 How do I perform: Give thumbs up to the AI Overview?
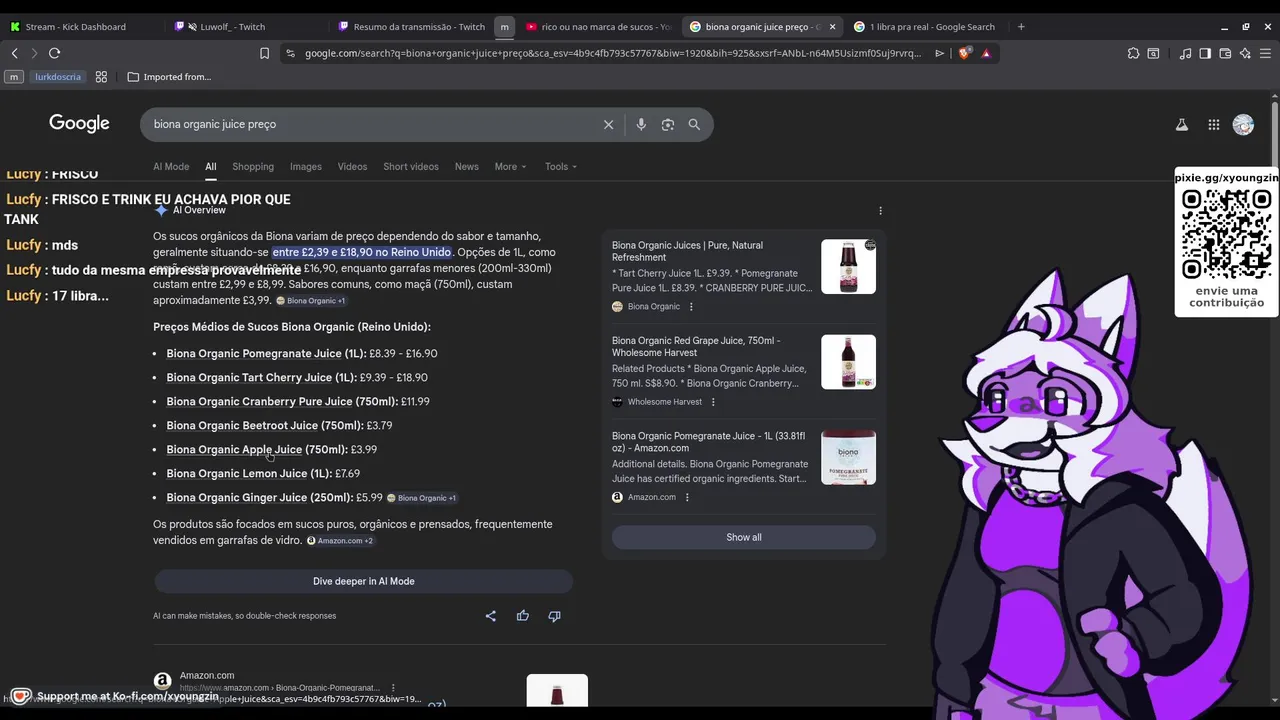[522, 616]
